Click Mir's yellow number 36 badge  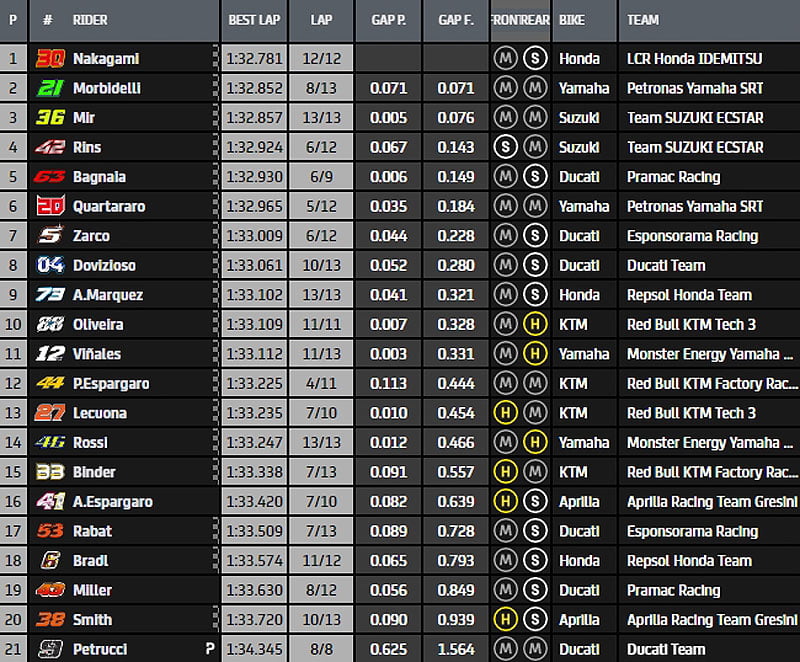pos(50,118)
